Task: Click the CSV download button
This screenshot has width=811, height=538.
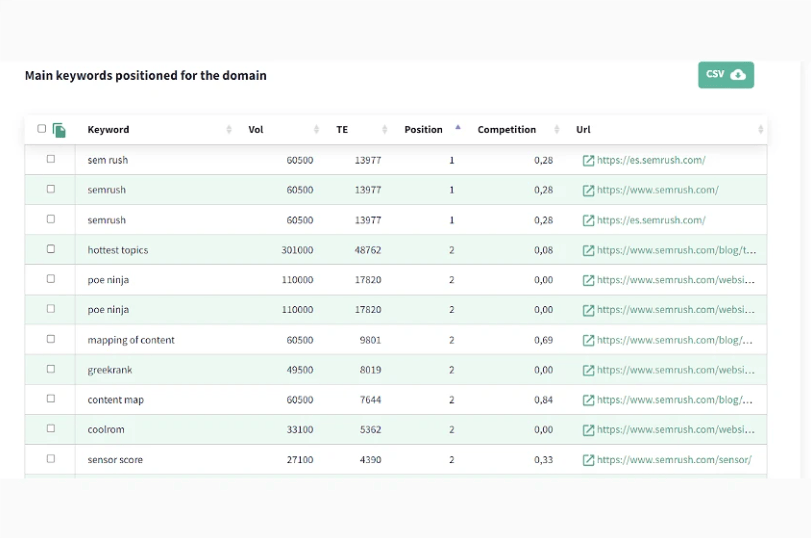Action: pyautogui.click(x=725, y=75)
